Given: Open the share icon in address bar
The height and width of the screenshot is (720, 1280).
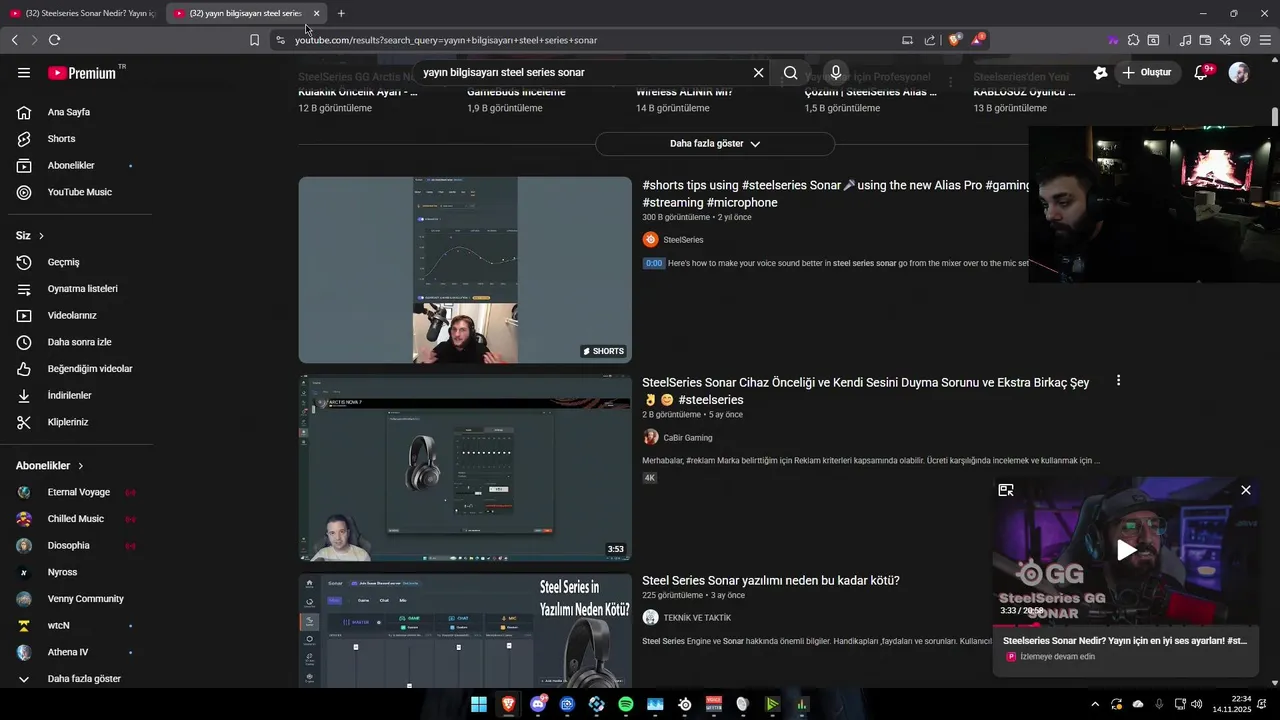Looking at the screenshot, I should tap(930, 40).
